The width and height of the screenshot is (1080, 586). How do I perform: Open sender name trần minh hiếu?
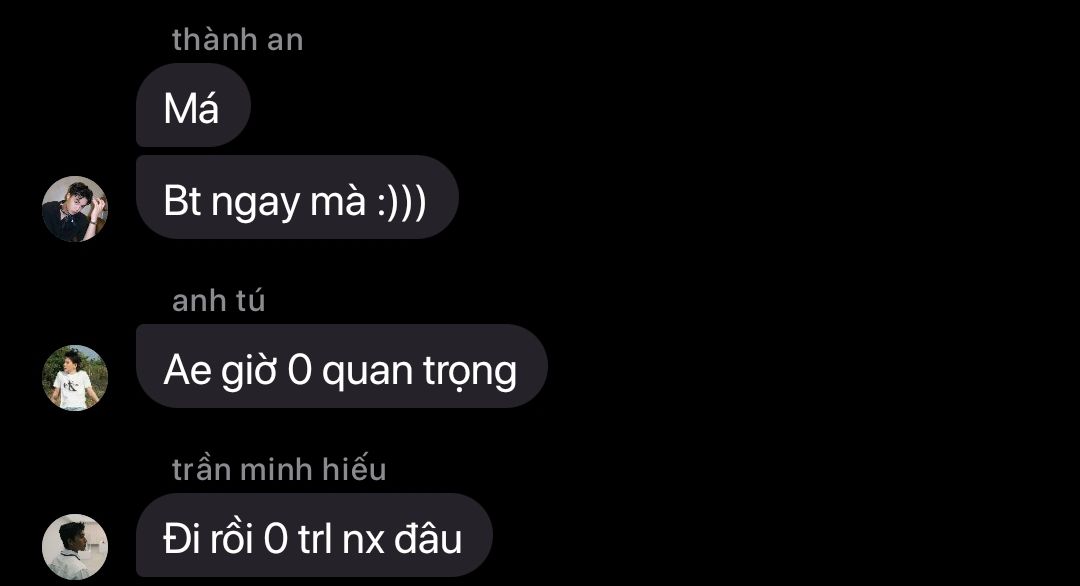(279, 469)
